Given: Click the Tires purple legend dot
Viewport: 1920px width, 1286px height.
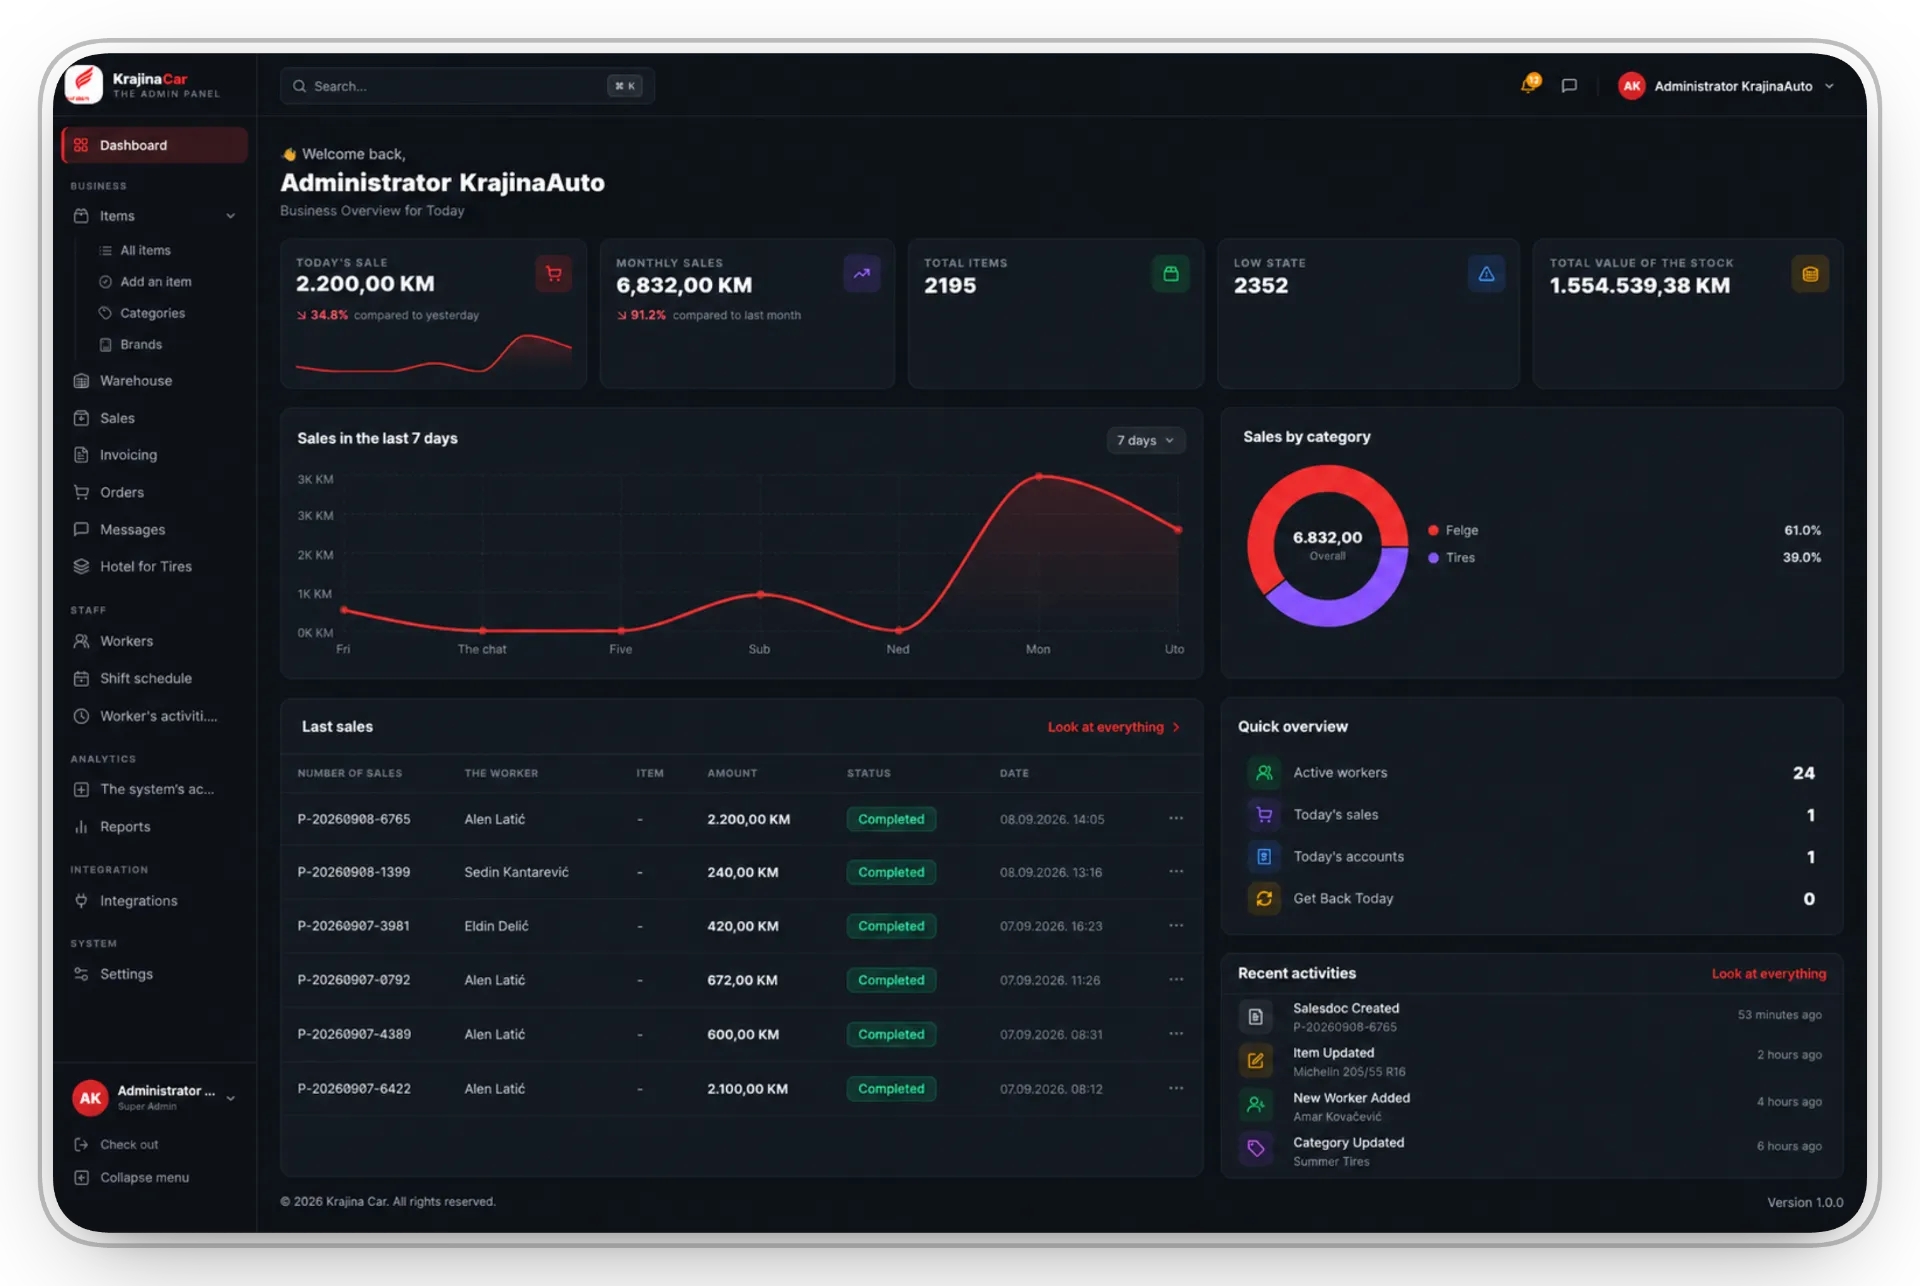Looking at the screenshot, I should click(x=1433, y=558).
